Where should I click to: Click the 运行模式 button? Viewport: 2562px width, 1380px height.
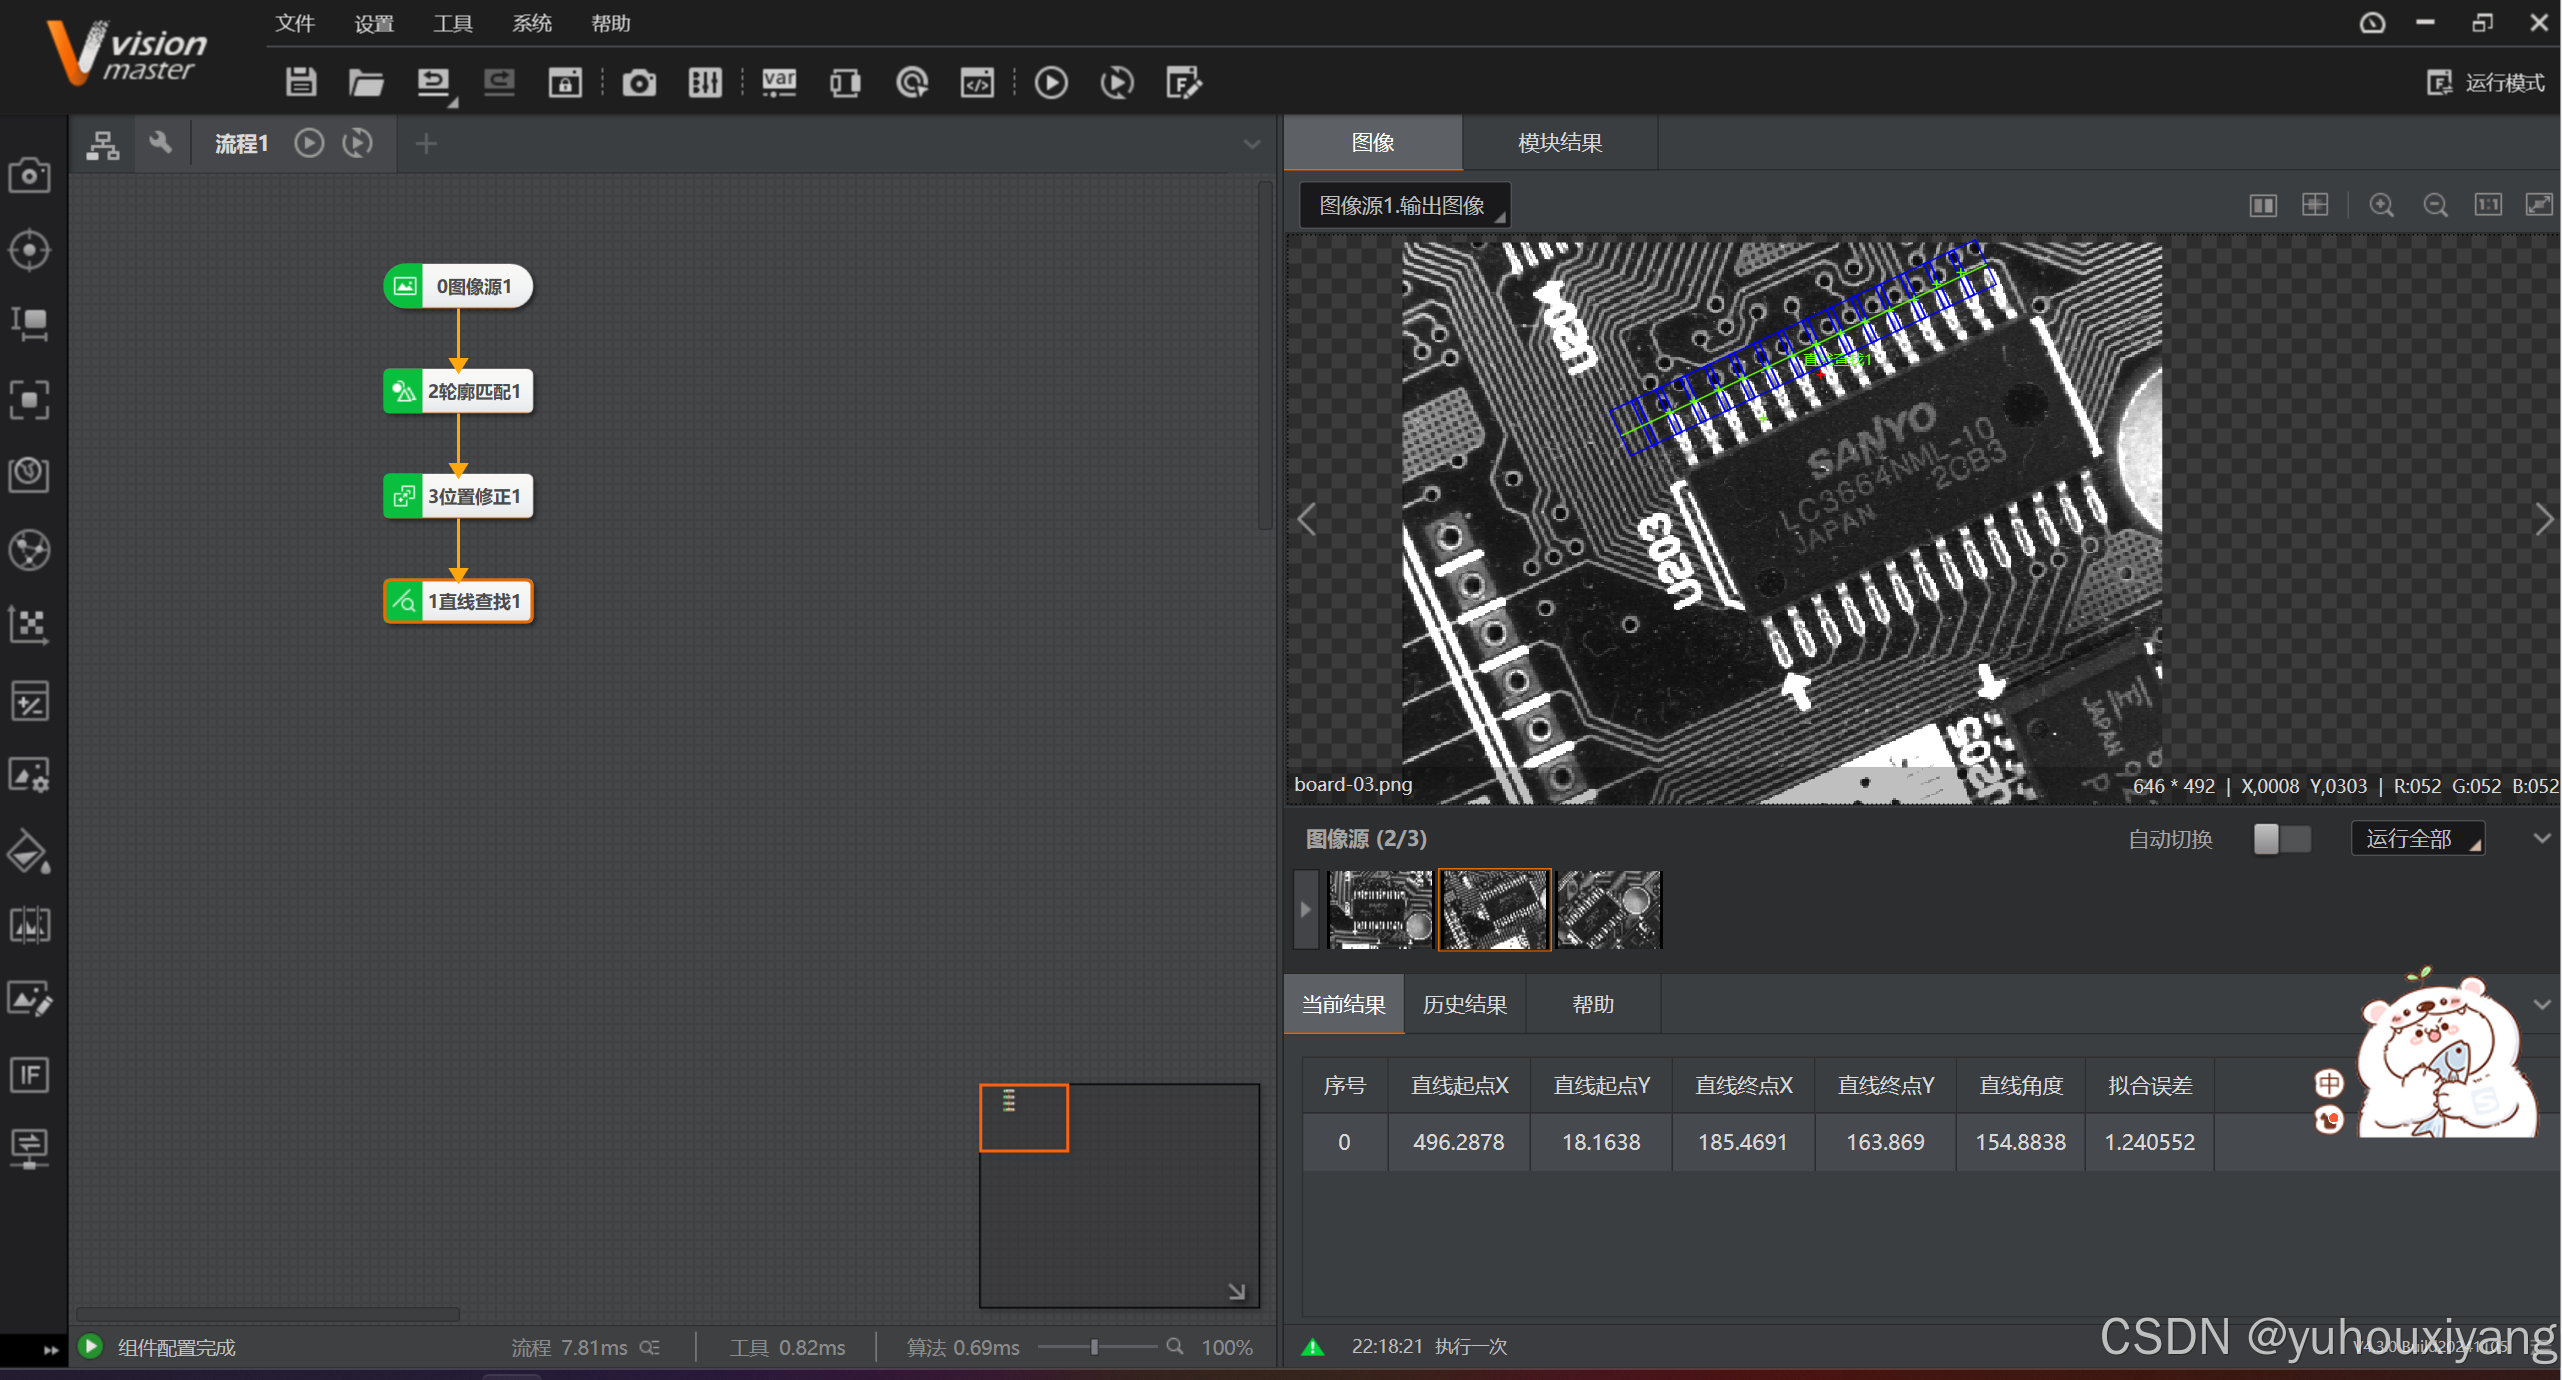coord(2486,82)
